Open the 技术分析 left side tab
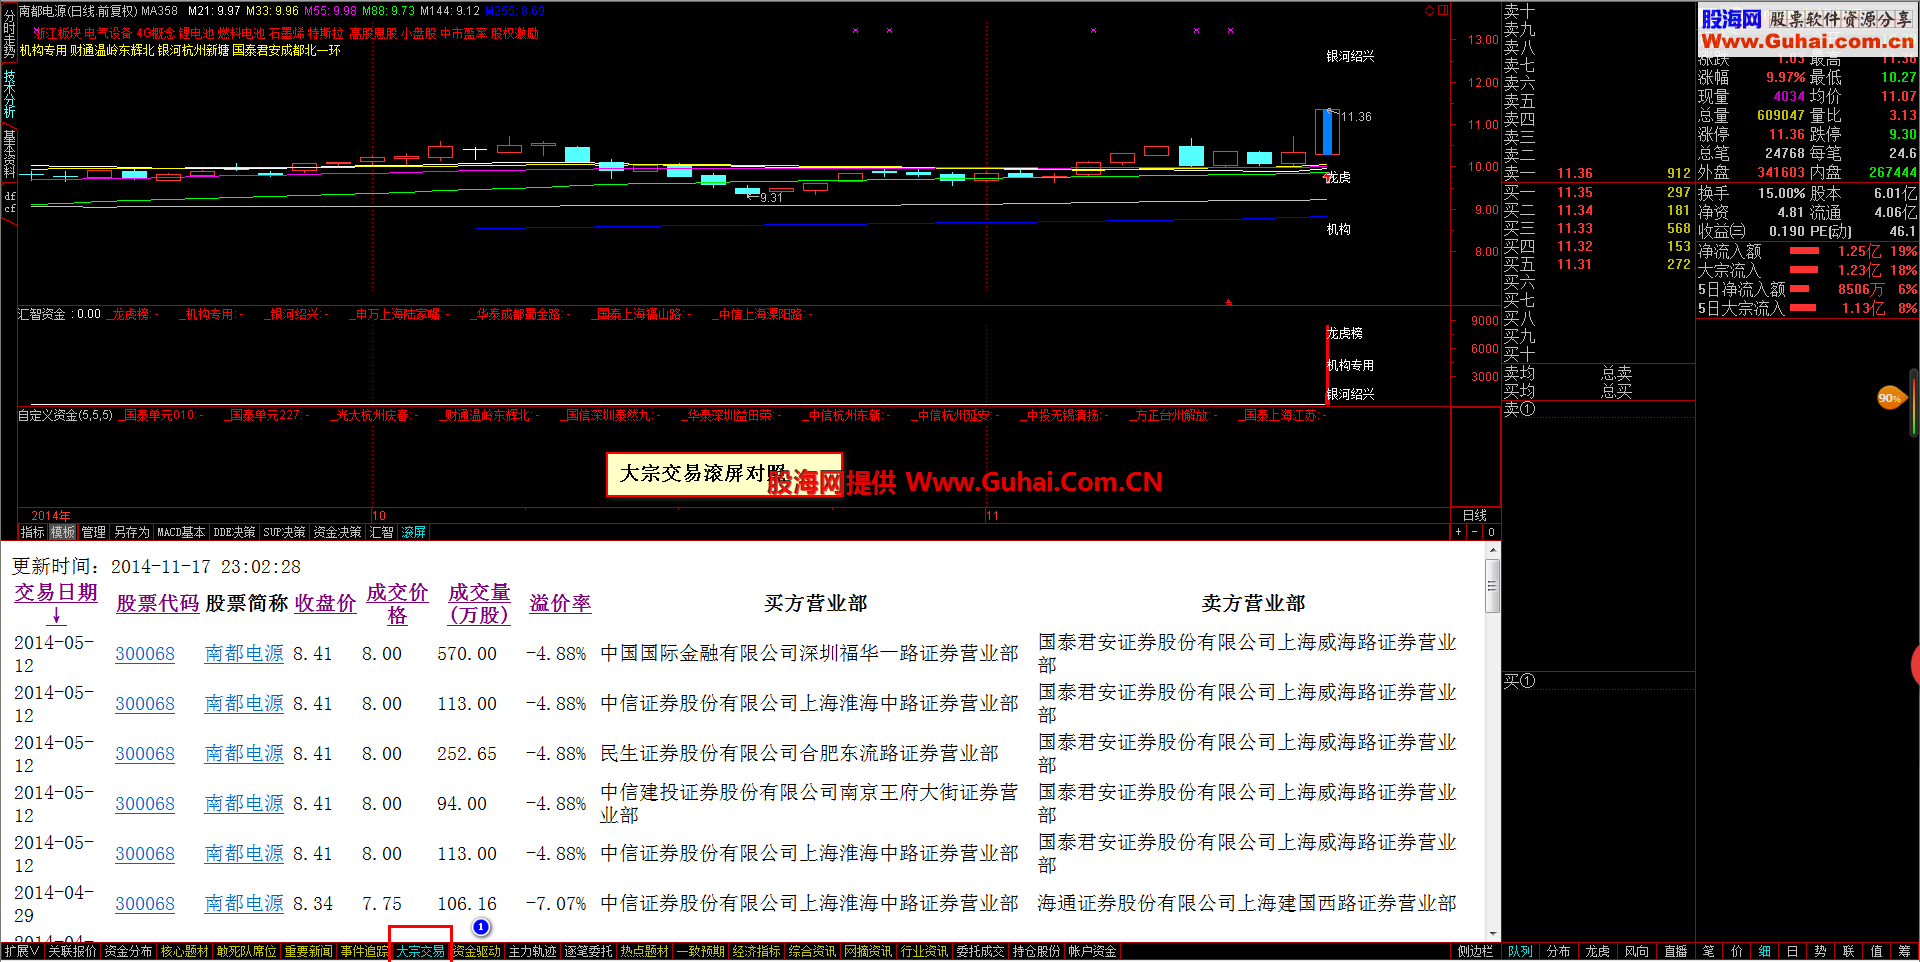The image size is (1920, 962). (x=9, y=93)
